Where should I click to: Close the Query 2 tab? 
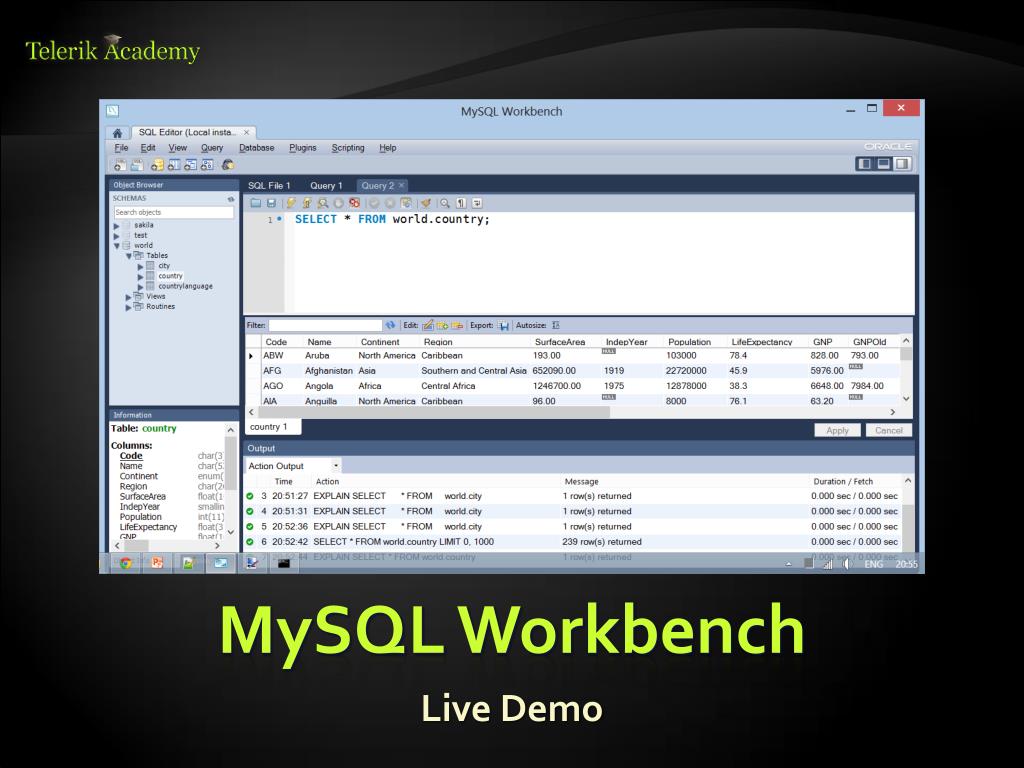[402, 185]
